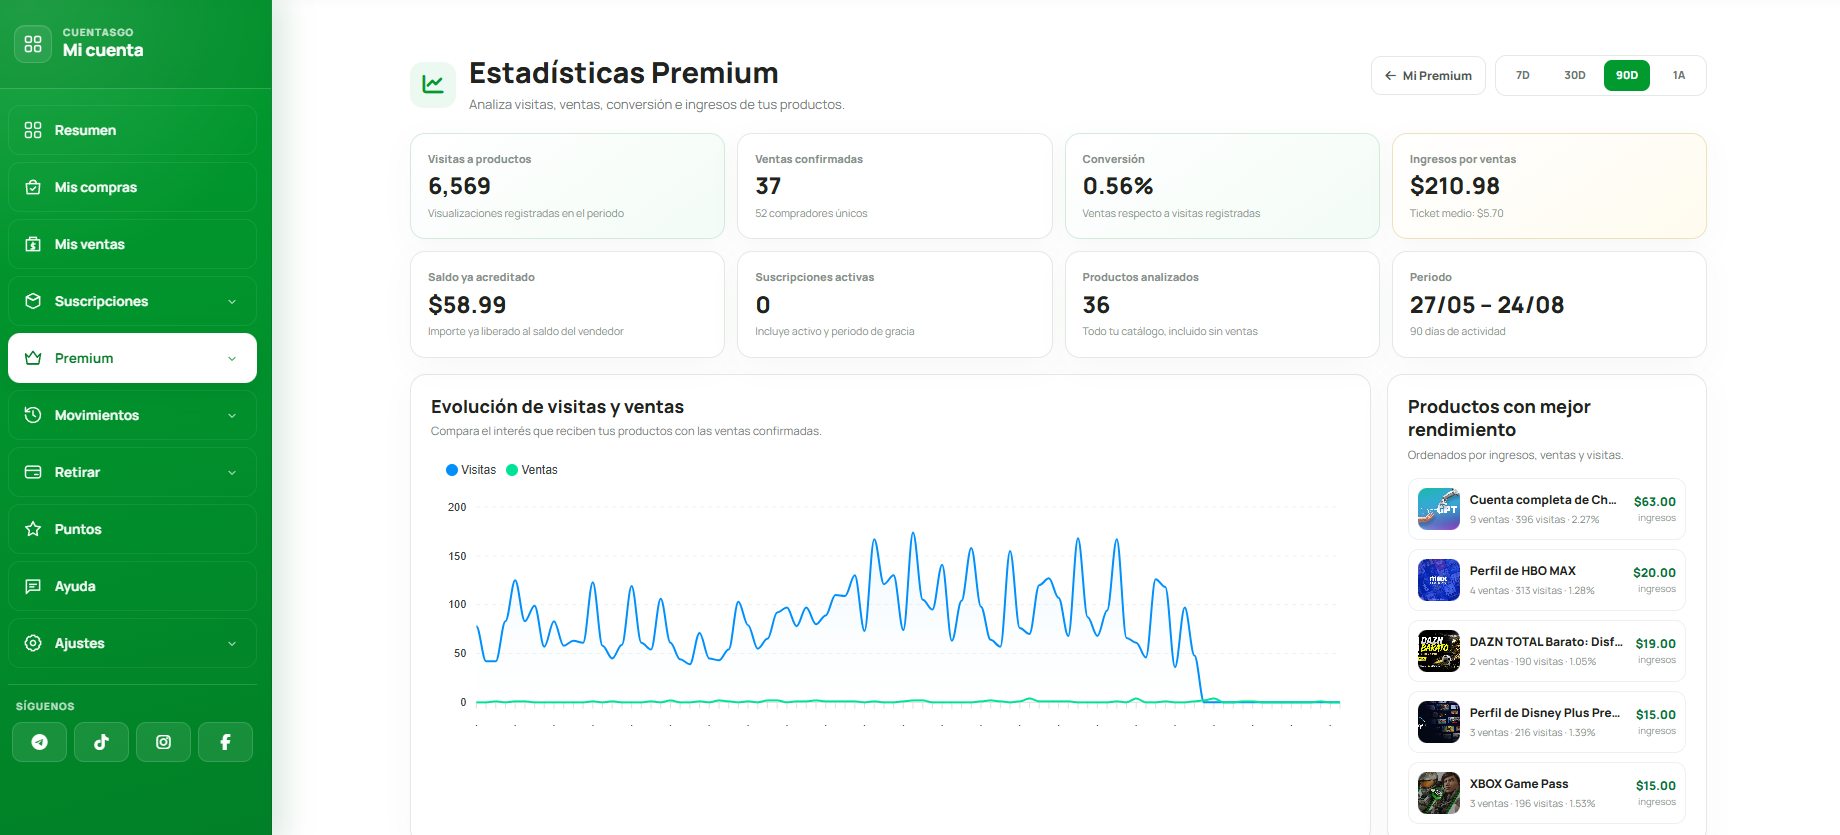This screenshot has height=835, width=1840.
Task: Click the Mis compras shopping bag icon
Action: (x=33, y=187)
